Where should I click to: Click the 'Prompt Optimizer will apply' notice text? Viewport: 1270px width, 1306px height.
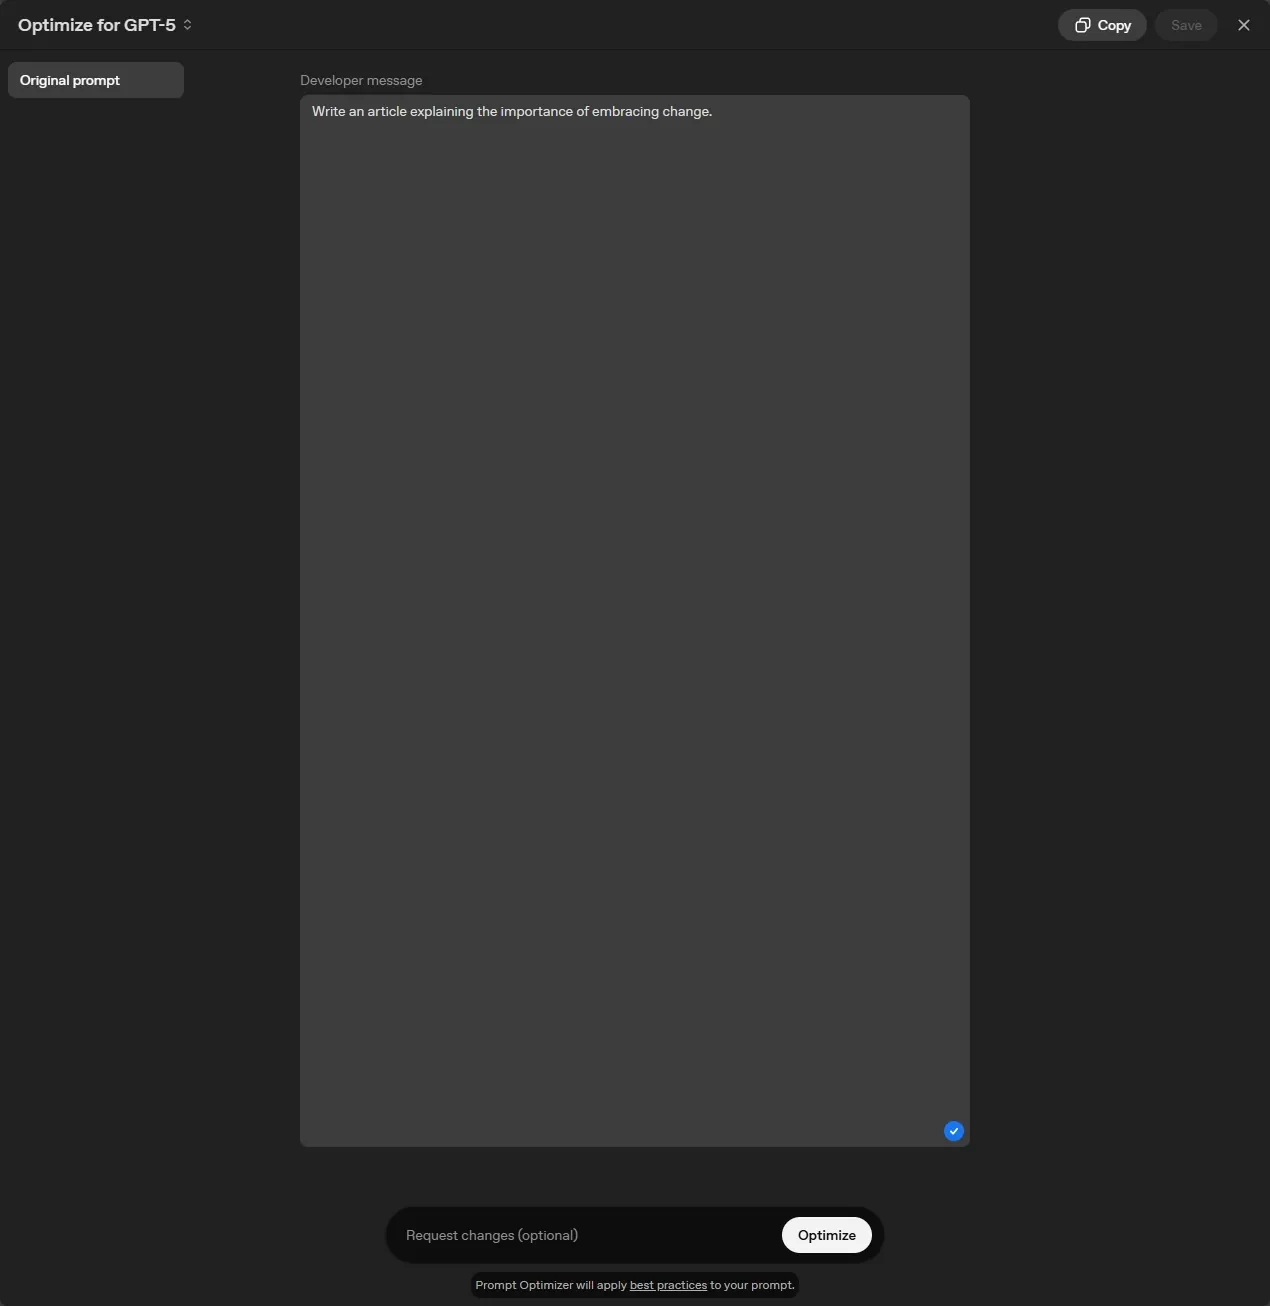[x=551, y=1285]
